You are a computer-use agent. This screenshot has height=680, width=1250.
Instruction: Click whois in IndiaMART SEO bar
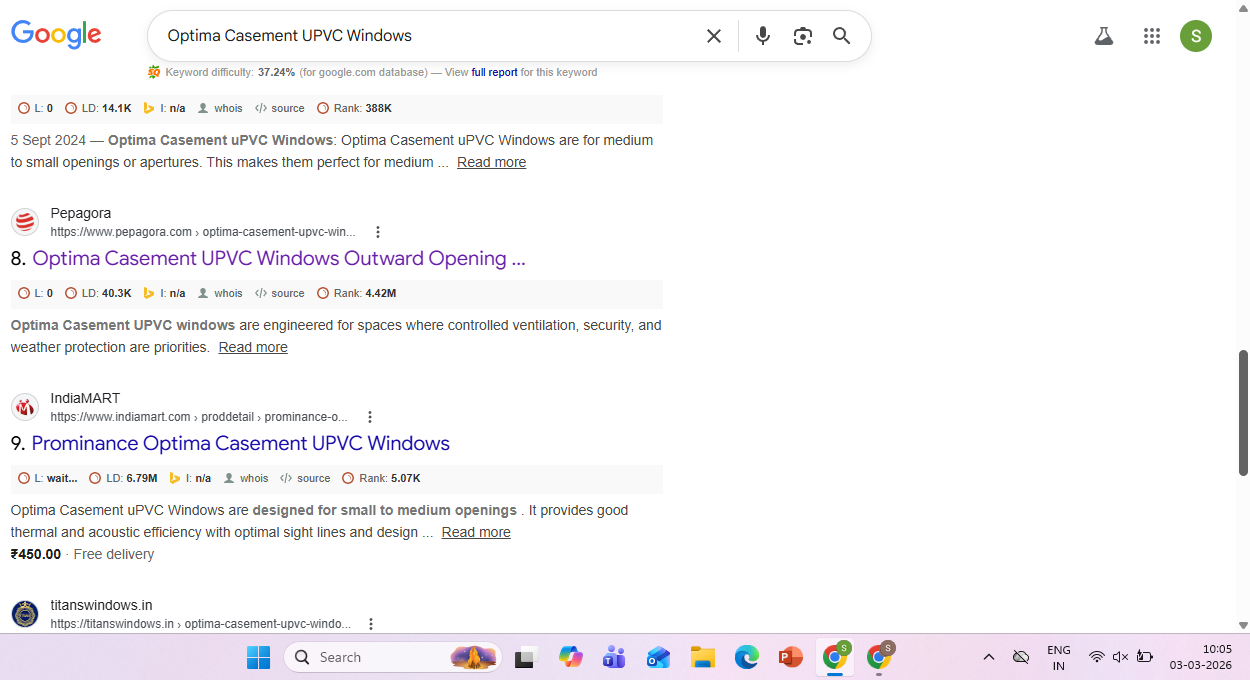(246, 478)
